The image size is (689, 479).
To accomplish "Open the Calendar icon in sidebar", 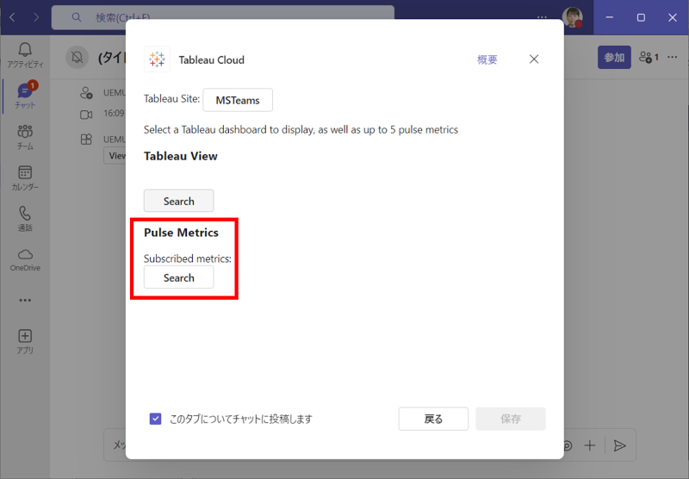I will pos(25,178).
